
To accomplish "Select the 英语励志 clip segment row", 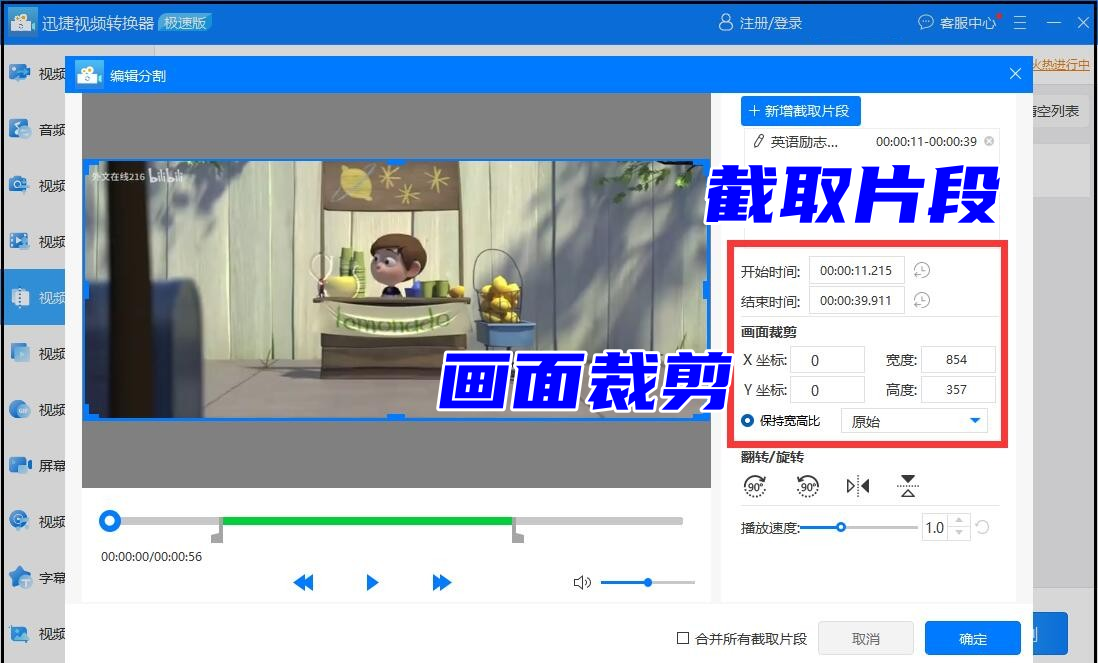I will [x=872, y=141].
